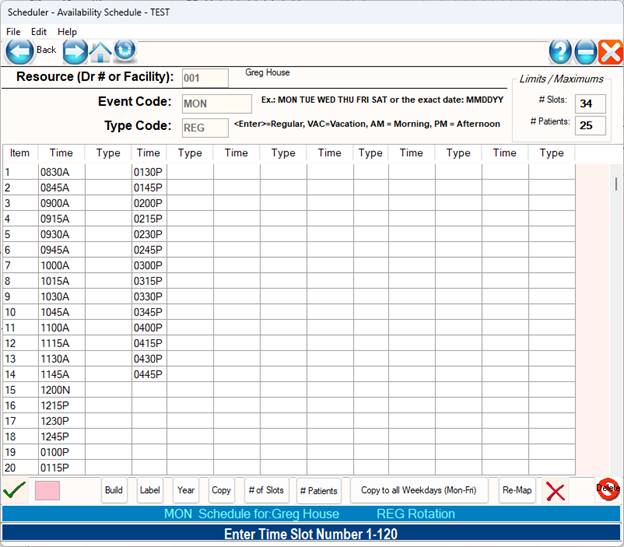Open the Edit menu
This screenshot has width=624, height=547.
point(39,32)
